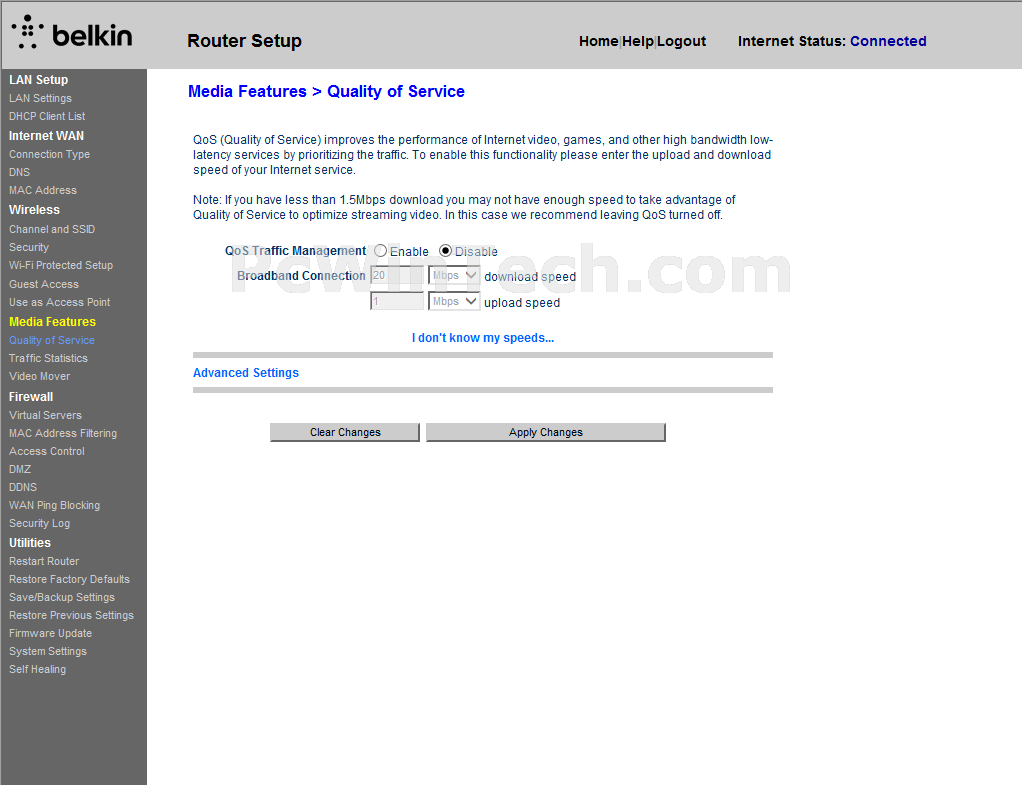
Task: Open Self Healing page
Action: click(x=38, y=670)
